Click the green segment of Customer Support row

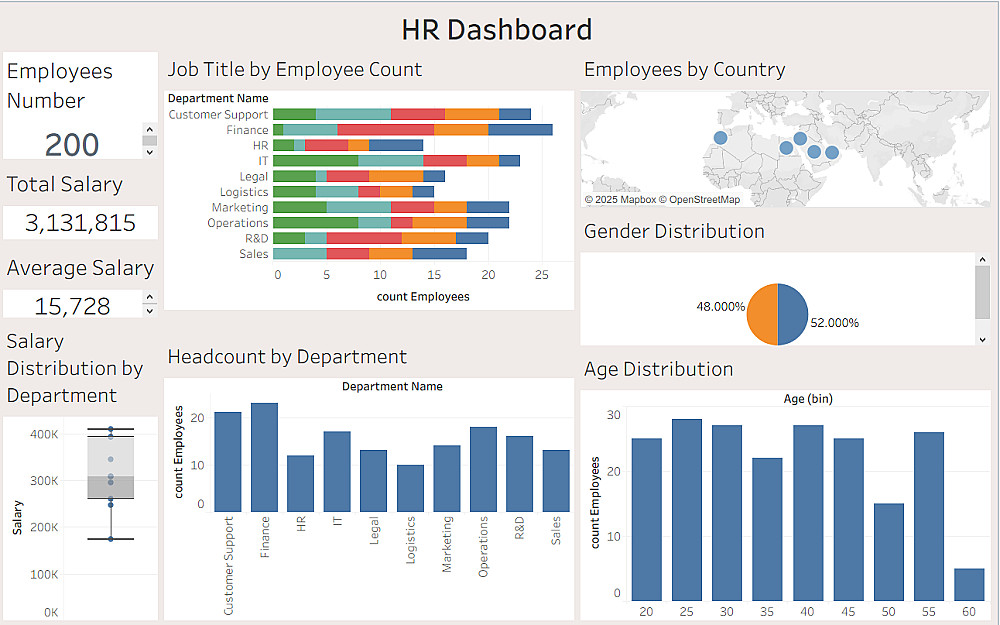click(x=295, y=114)
